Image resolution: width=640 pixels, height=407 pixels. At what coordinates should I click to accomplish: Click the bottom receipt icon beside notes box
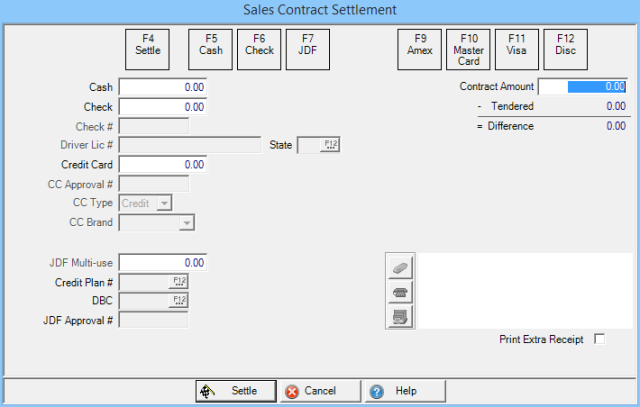(399, 316)
